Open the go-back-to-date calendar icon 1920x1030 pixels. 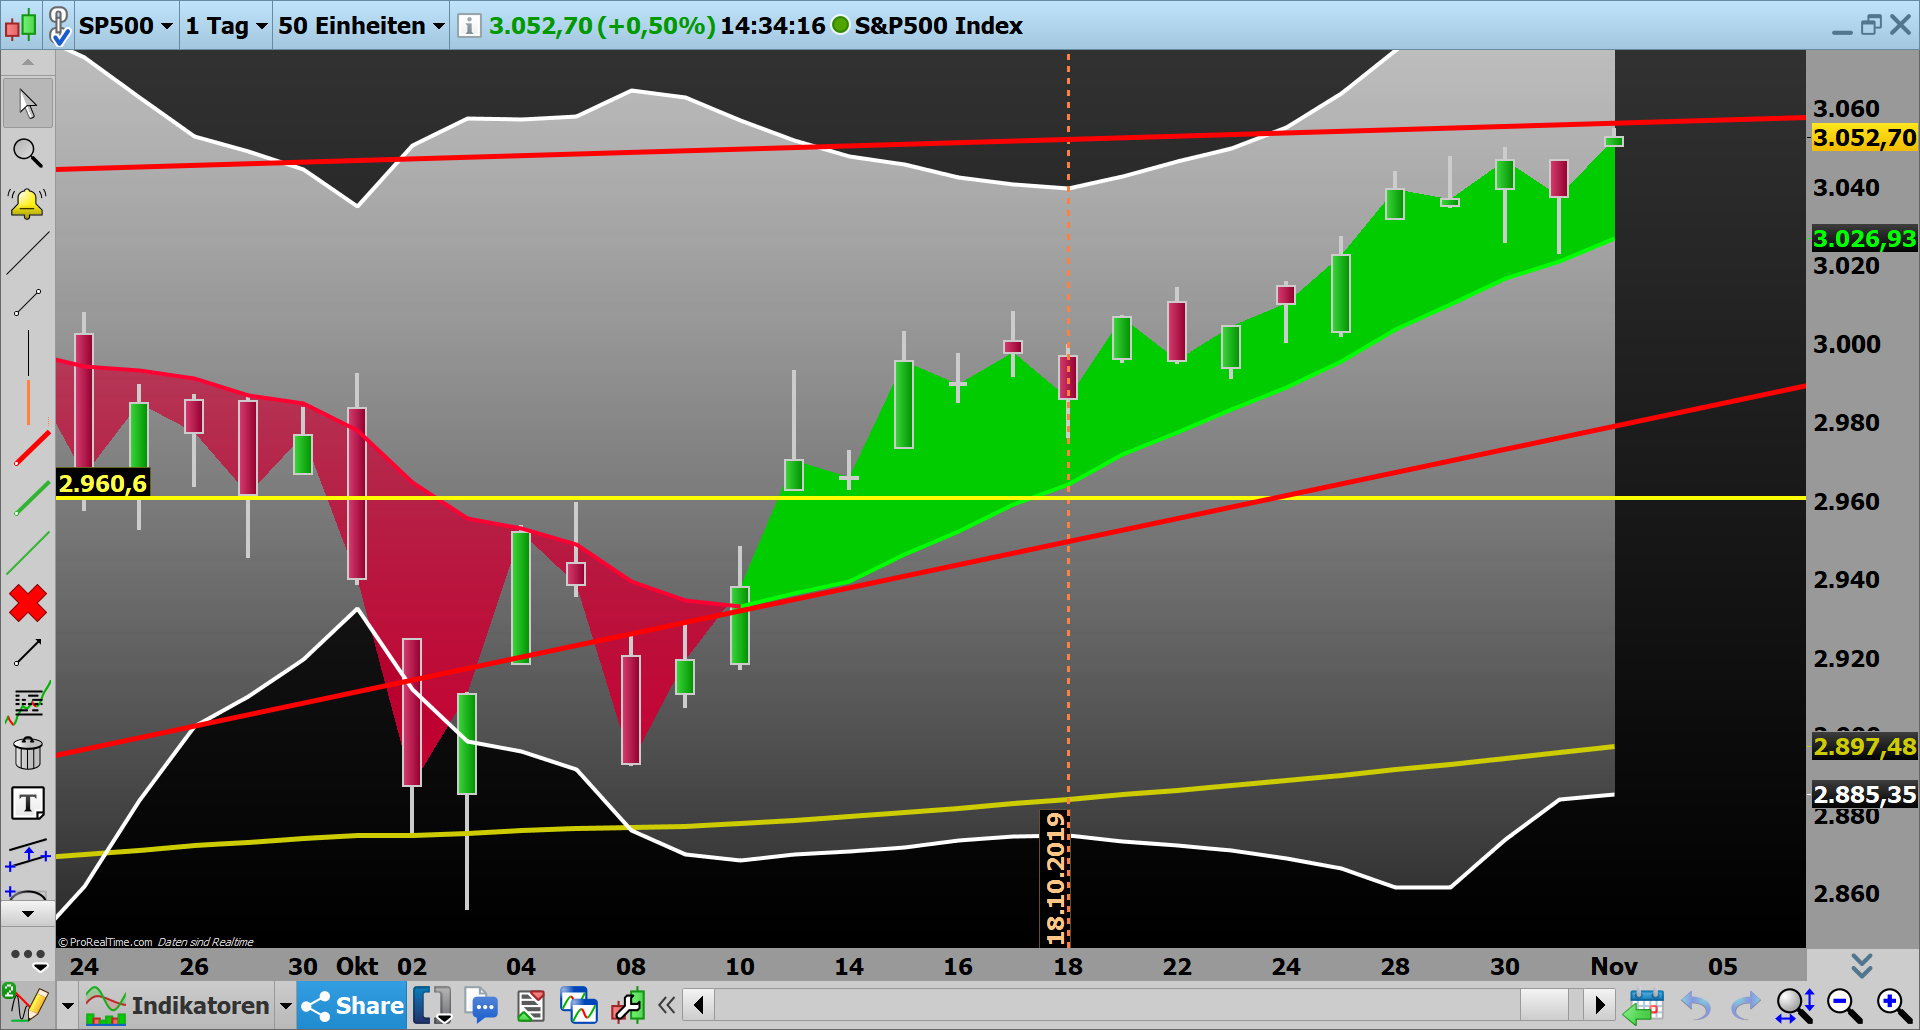pos(1646,1005)
